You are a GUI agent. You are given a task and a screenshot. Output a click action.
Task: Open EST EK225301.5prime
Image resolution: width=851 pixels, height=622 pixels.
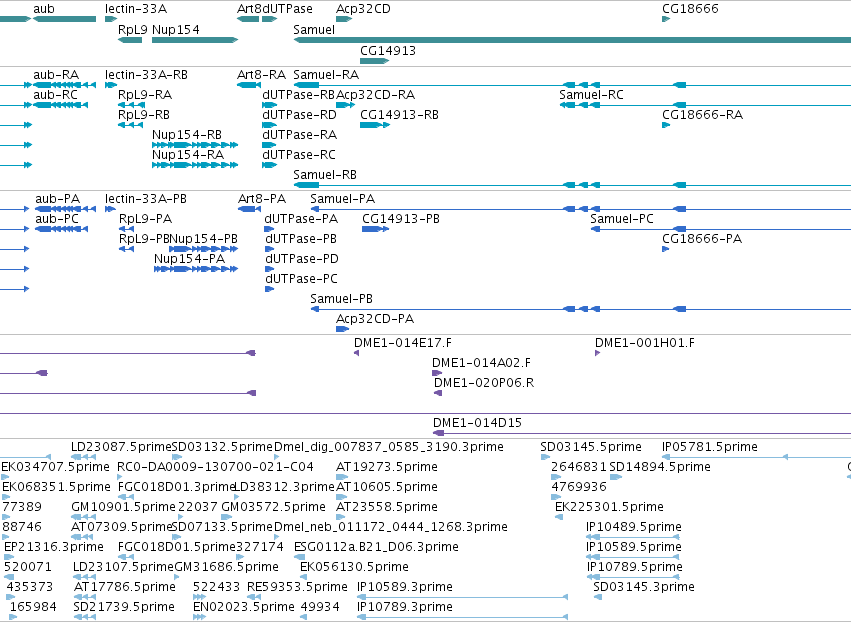coord(609,507)
